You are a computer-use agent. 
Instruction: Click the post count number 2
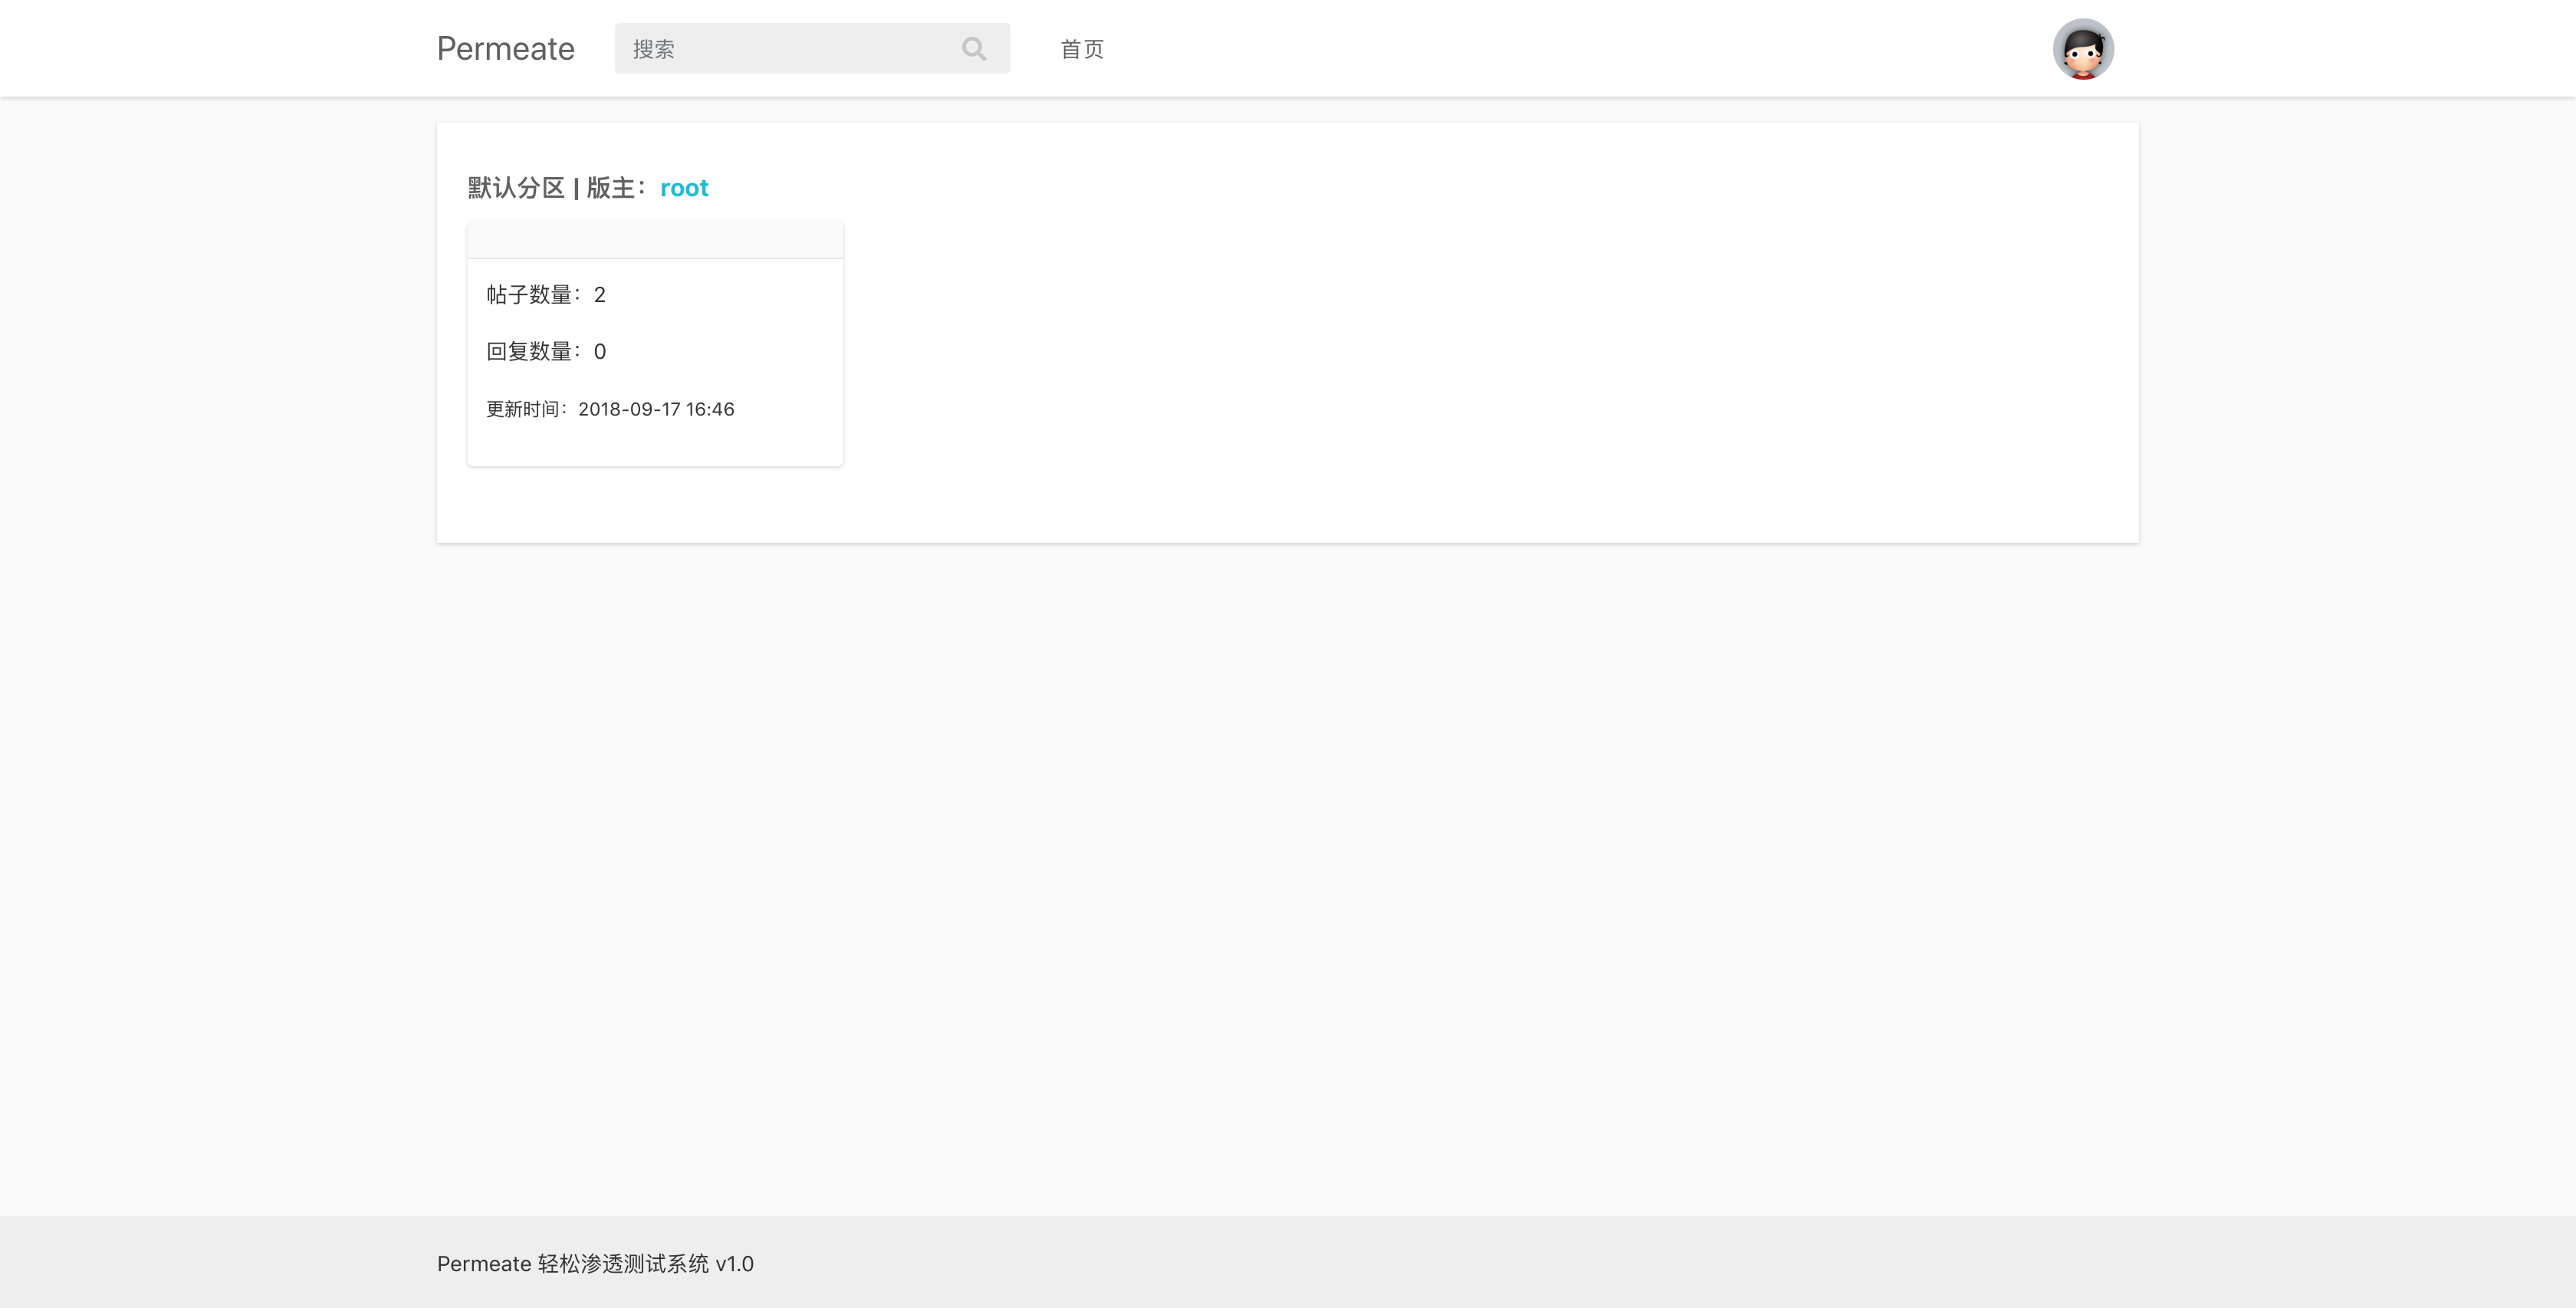point(600,295)
